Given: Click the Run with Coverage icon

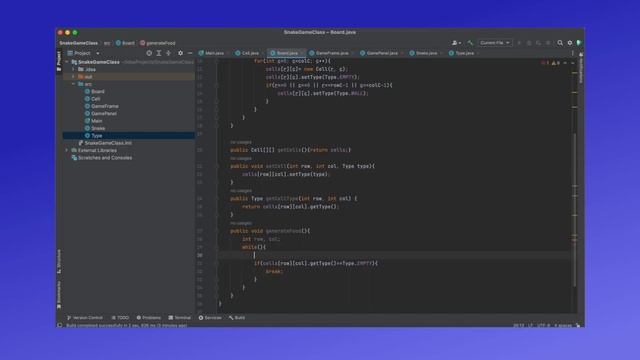Looking at the screenshot, I should pos(538,43).
